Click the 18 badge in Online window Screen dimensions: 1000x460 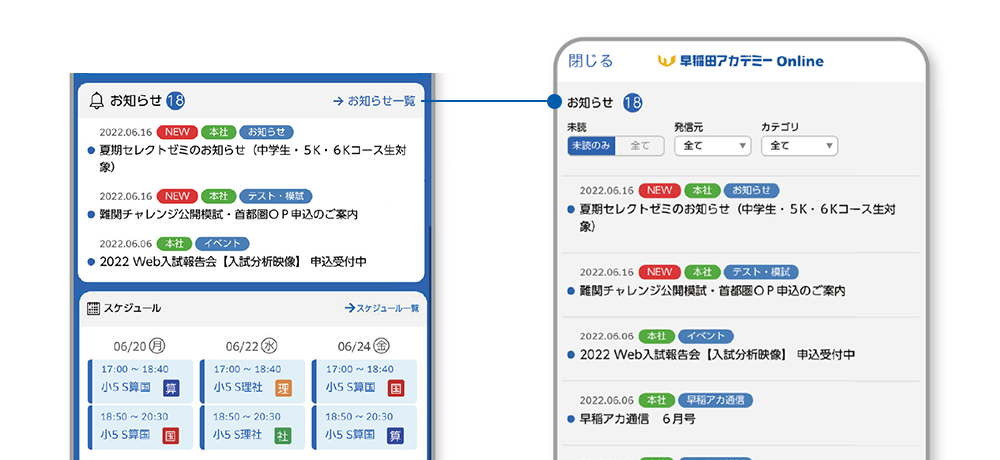tap(632, 102)
